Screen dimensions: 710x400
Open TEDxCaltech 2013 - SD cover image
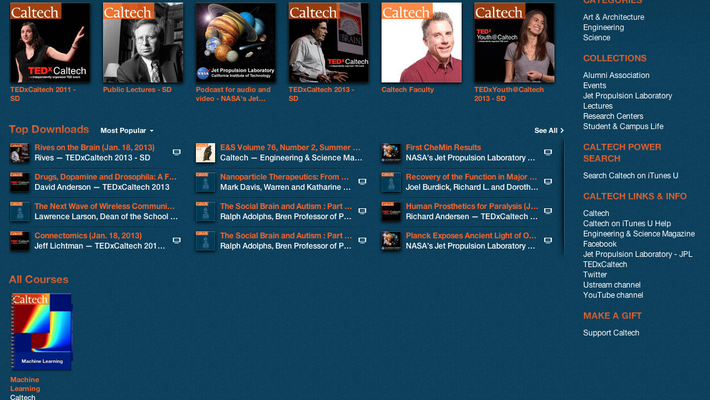click(x=328, y=42)
